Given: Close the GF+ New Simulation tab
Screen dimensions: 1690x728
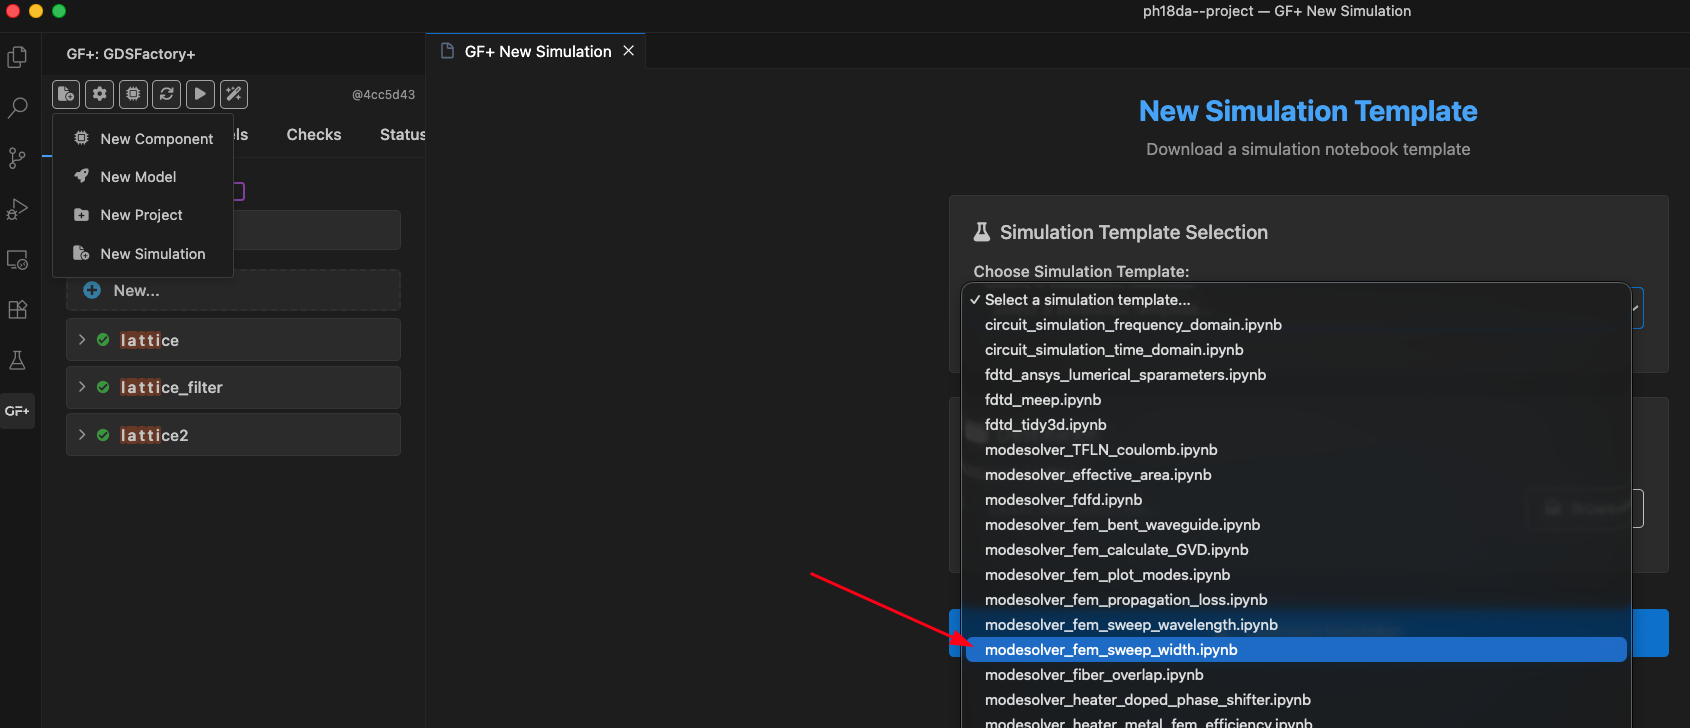Looking at the screenshot, I should (x=628, y=51).
